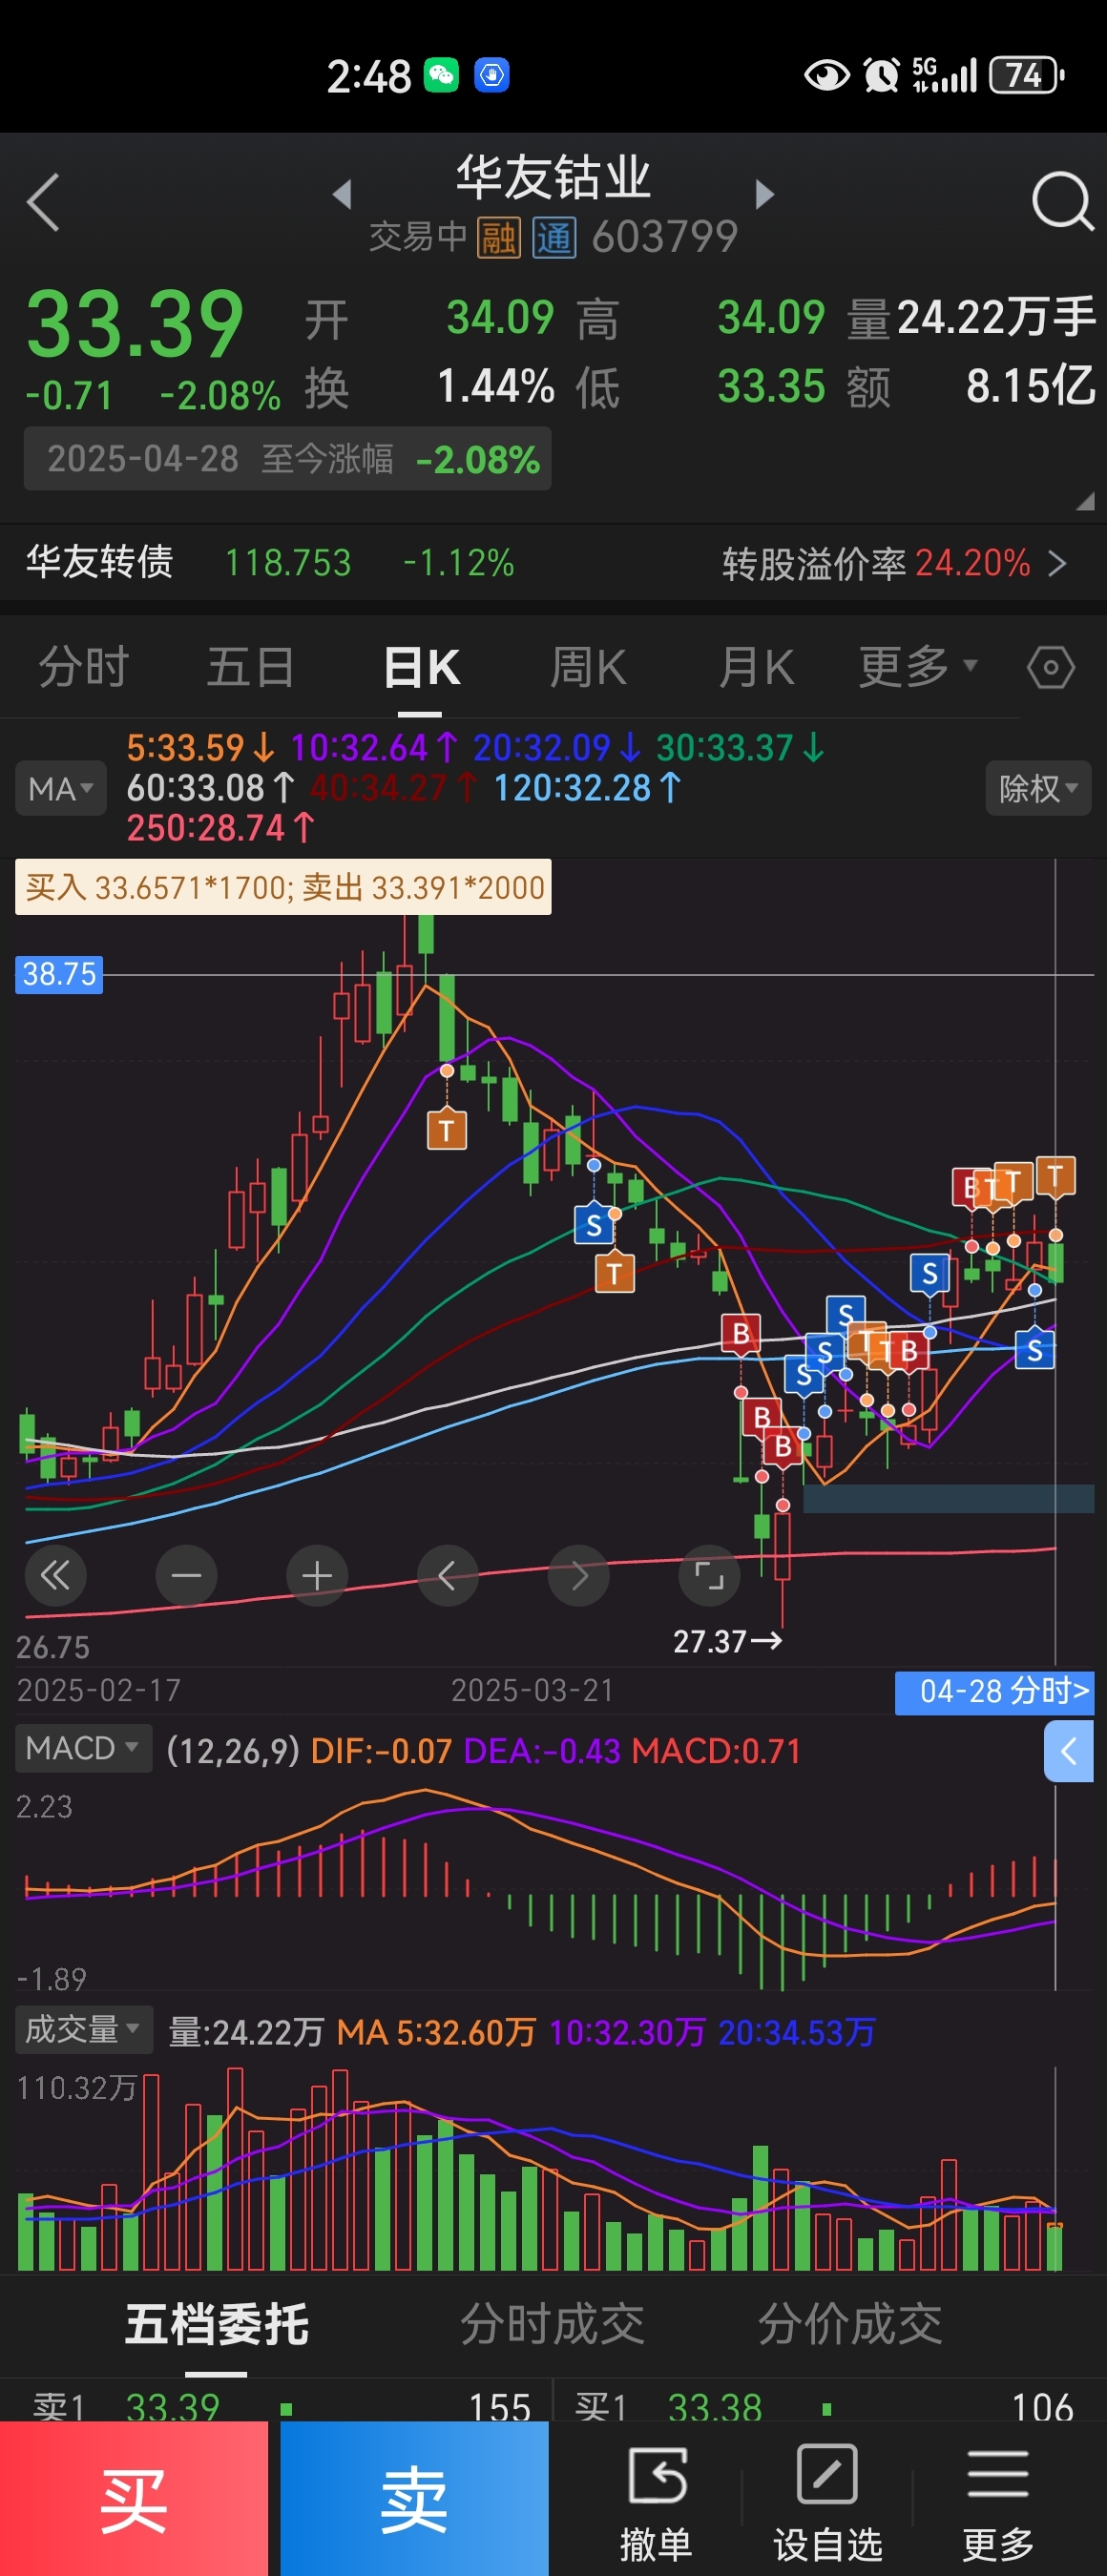Select the 日K tab

tap(421, 667)
